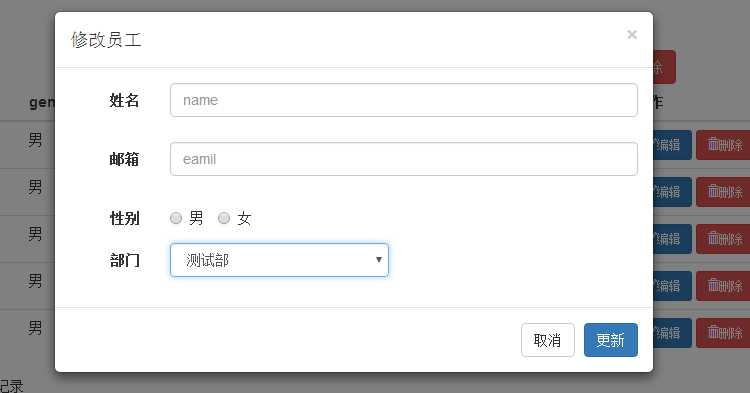Click the 姓名 label
This screenshot has width=750, height=393.
click(124, 100)
